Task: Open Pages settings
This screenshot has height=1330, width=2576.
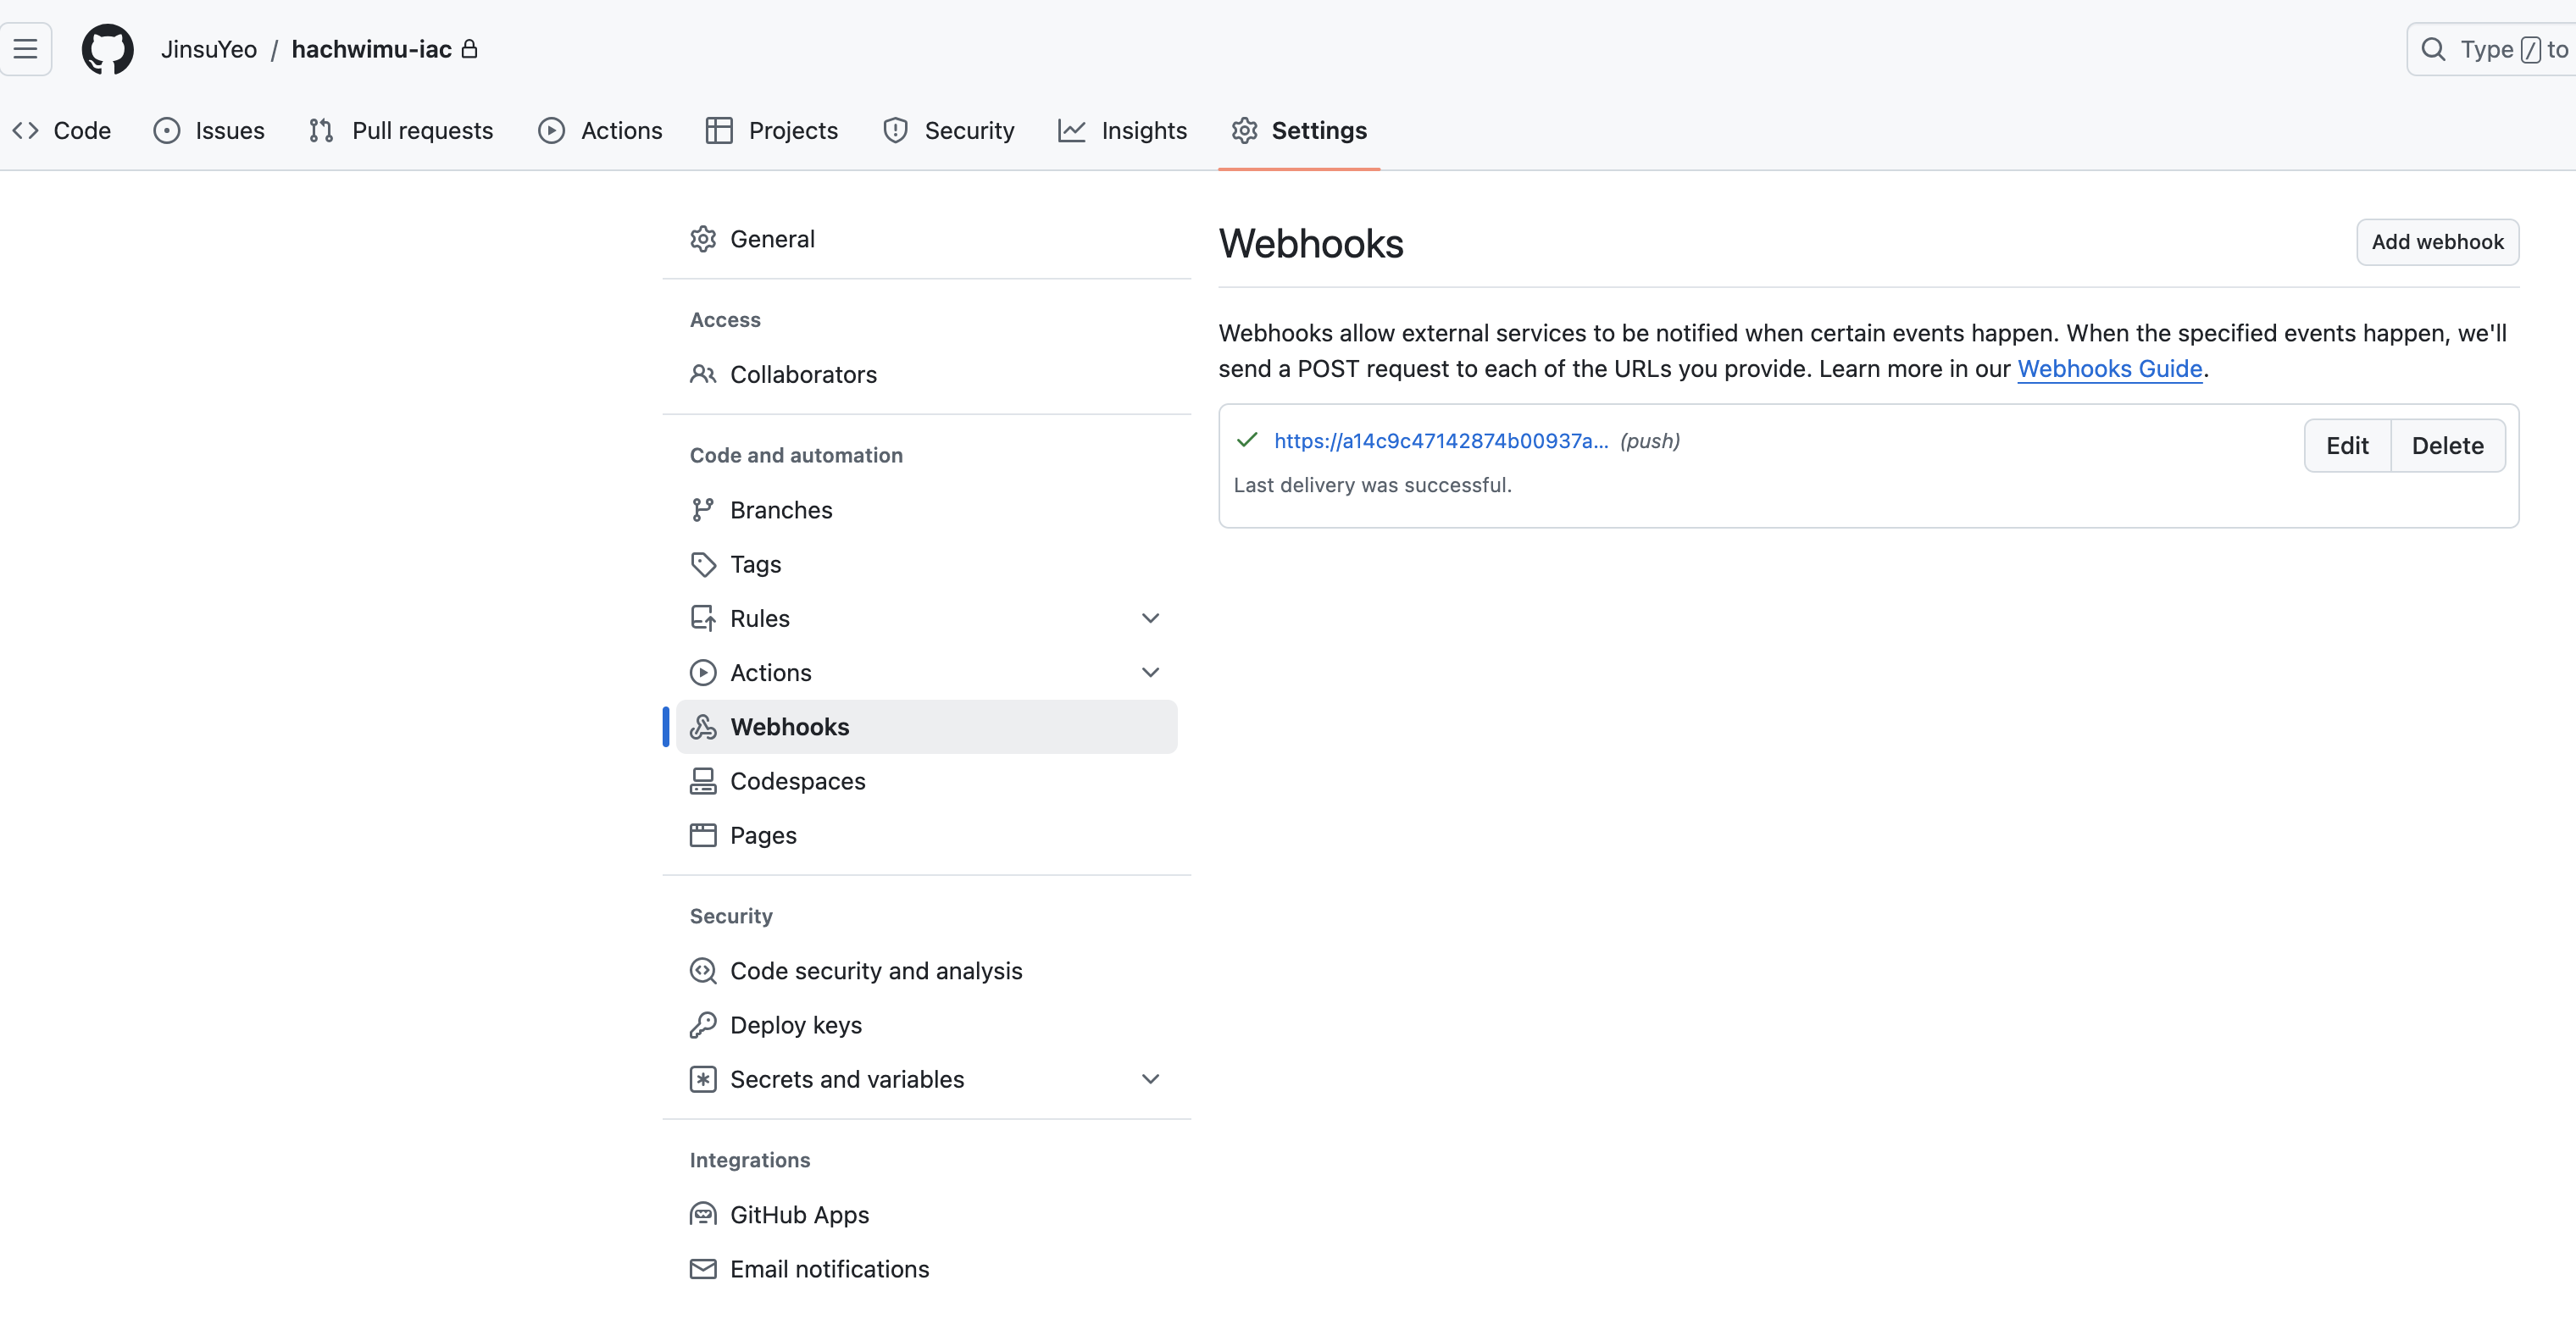Action: point(926,835)
